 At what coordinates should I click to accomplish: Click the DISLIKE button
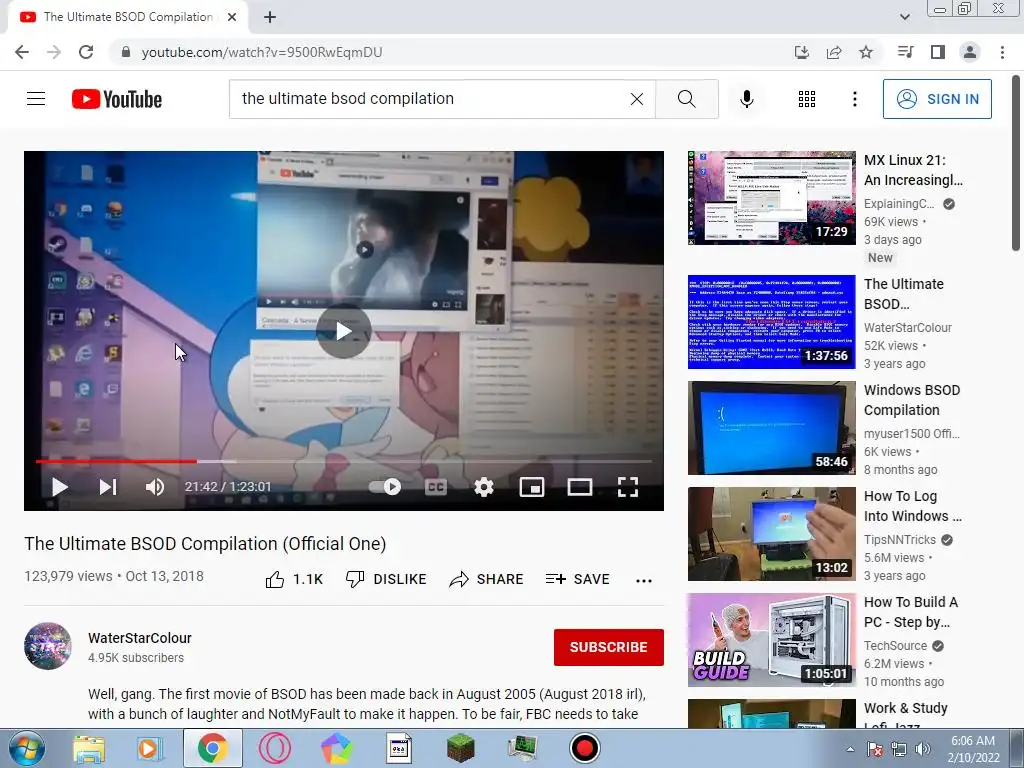click(x=385, y=579)
